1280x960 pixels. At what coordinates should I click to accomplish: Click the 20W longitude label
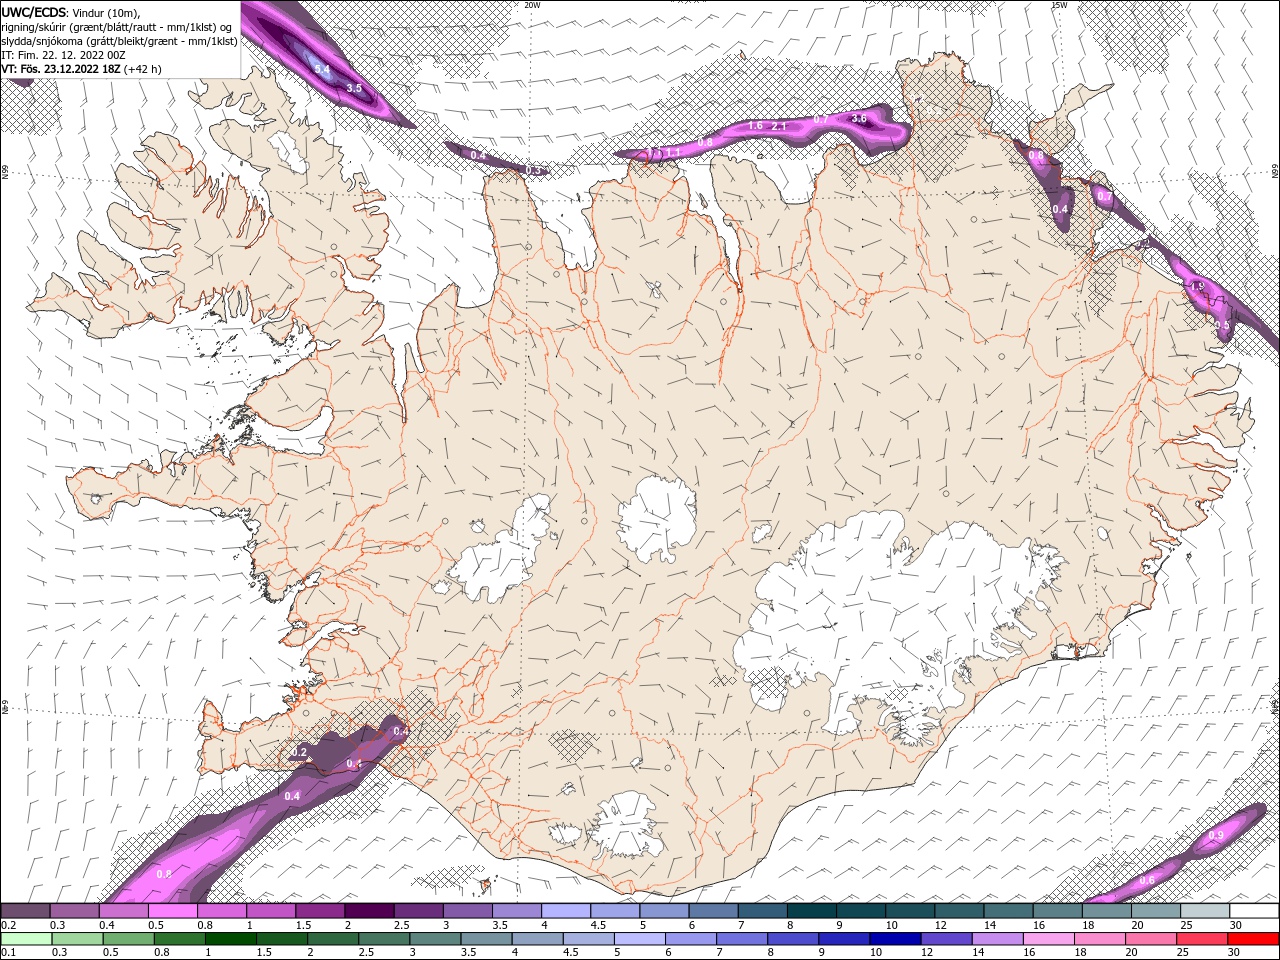pyautogui.click(x=532, y=5)
